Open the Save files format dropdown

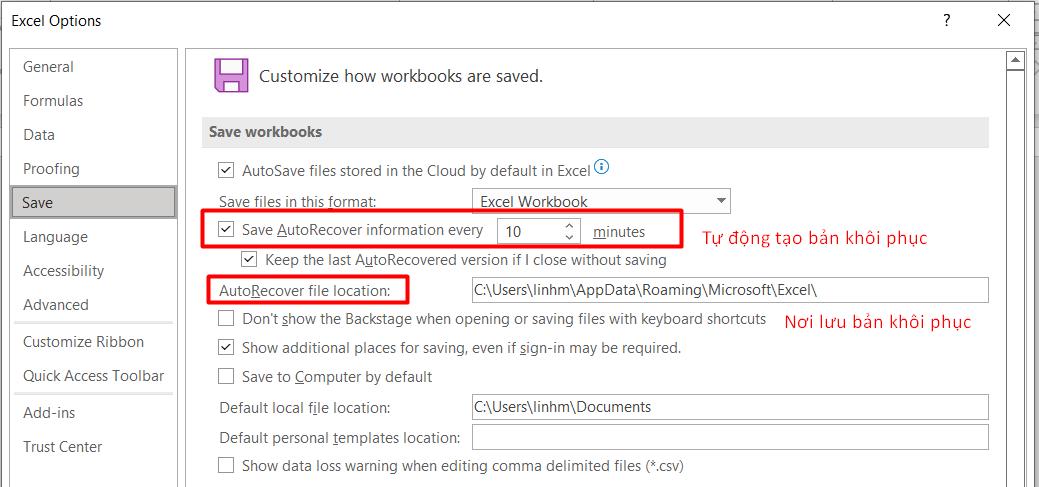point(601,201)
